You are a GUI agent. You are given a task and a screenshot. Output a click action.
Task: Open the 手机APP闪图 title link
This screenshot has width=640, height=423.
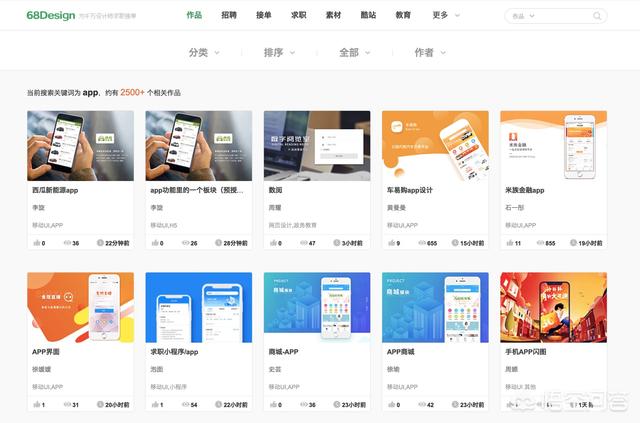point(526,352)
